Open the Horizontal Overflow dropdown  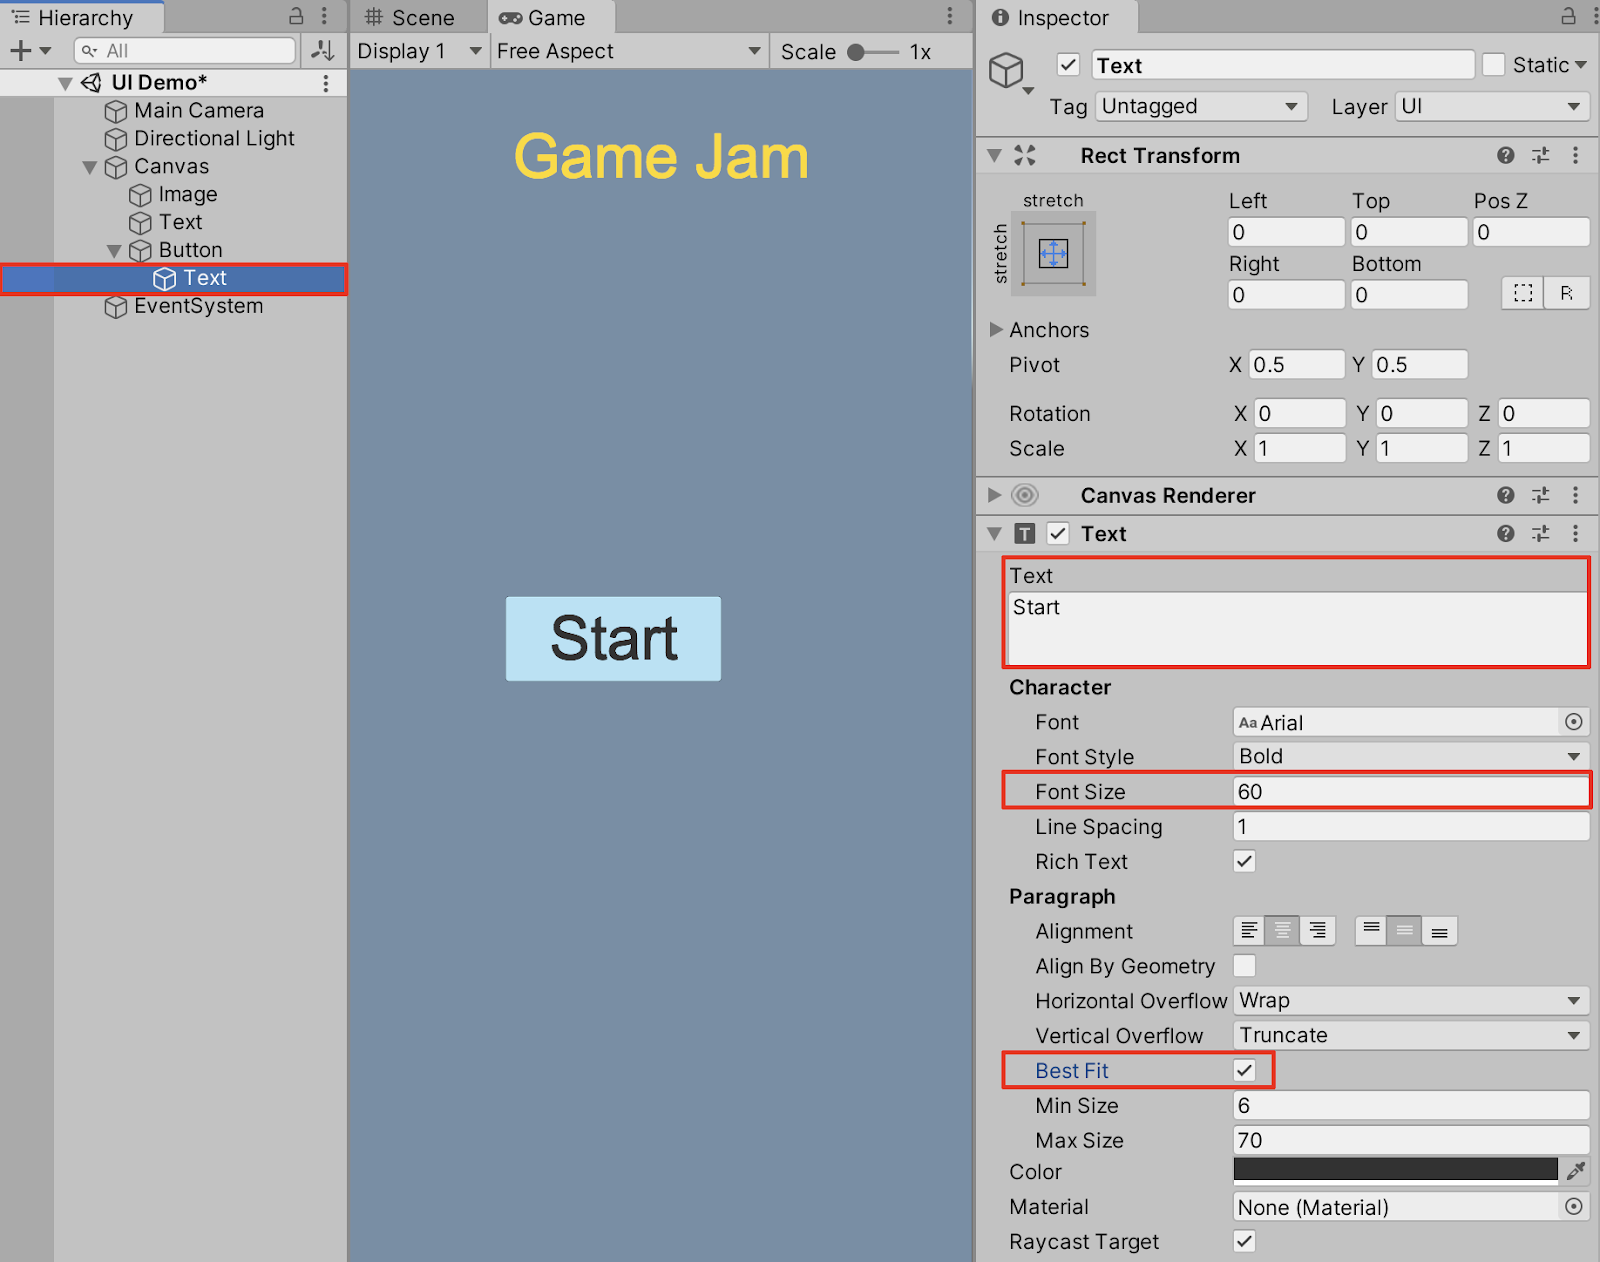point(1410,1001)
